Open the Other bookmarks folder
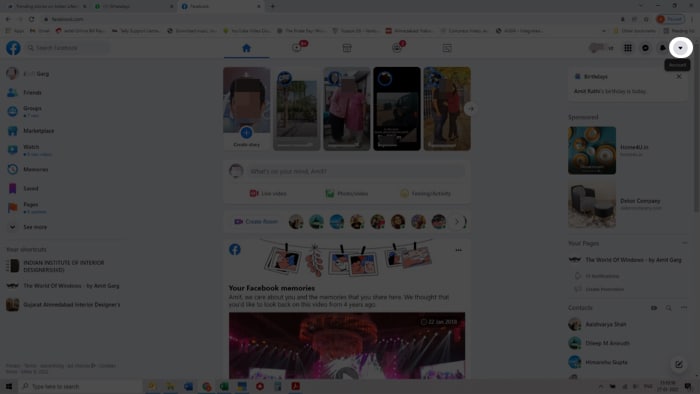Viewport: 700px width, 394px height. pos(634,31)
